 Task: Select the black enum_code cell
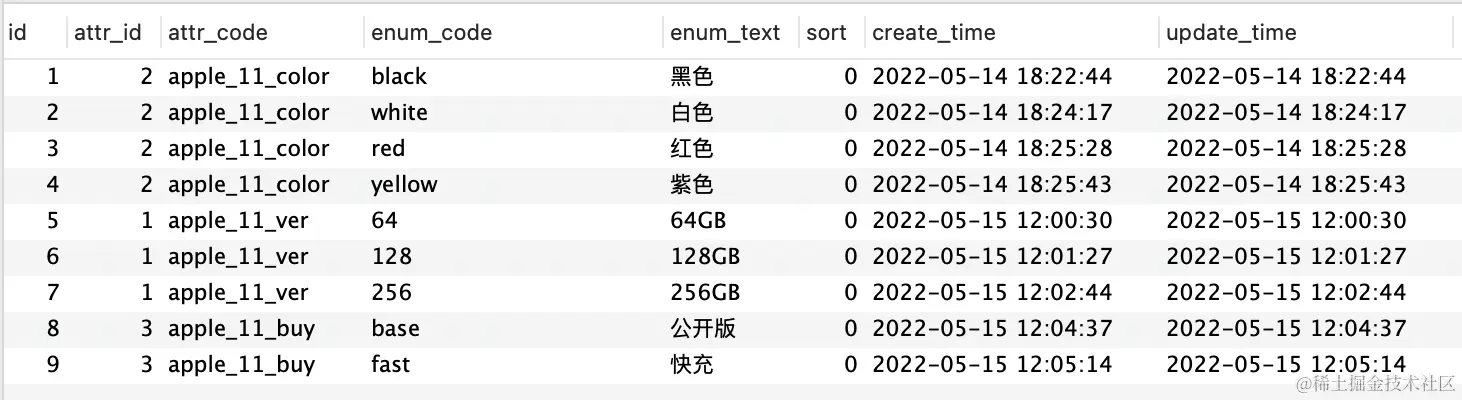click(398, 77)
